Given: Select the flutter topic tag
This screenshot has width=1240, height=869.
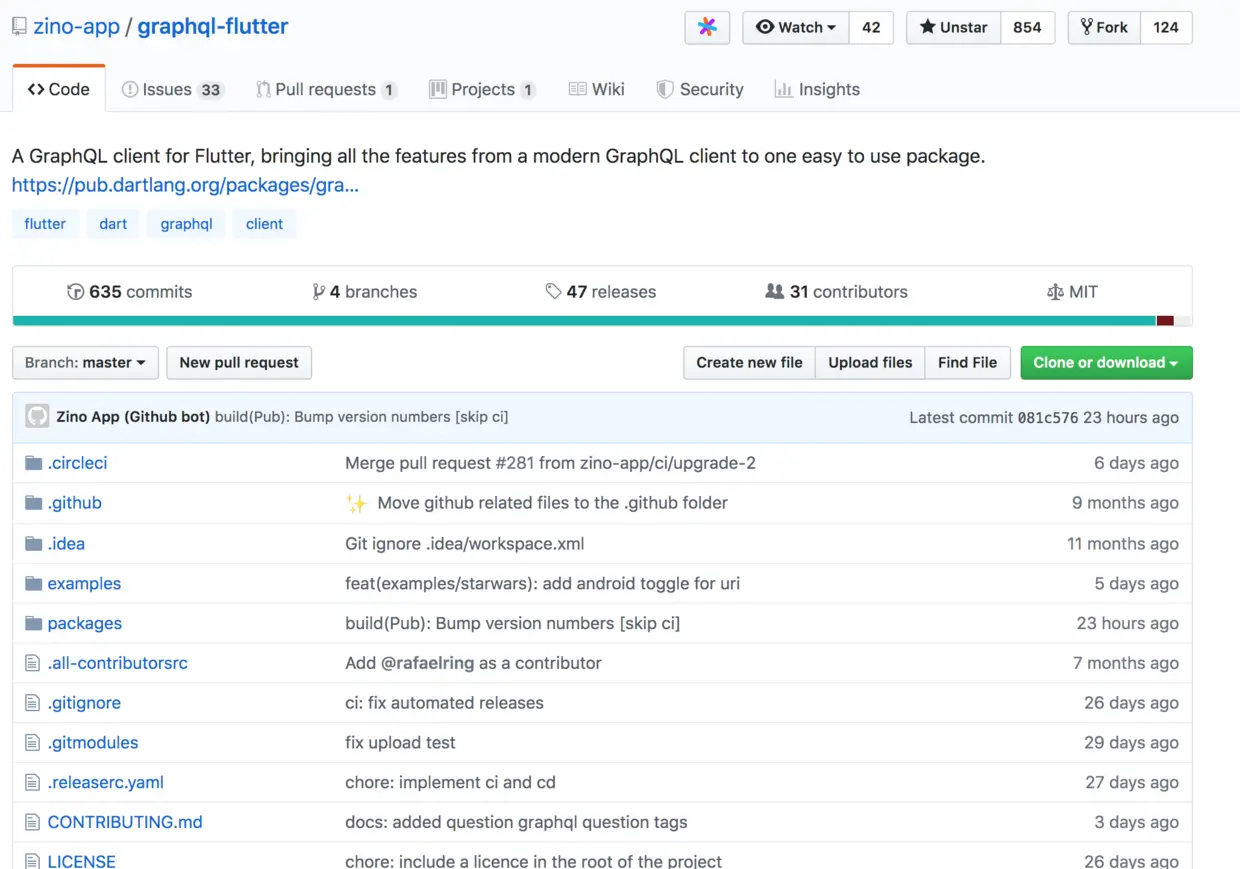Looking at the screenshot, I should [45, 224].
